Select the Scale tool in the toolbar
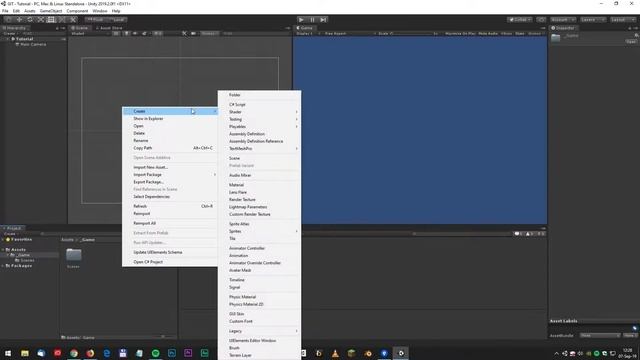Screen dimensions: 640x360 [40, 20]
